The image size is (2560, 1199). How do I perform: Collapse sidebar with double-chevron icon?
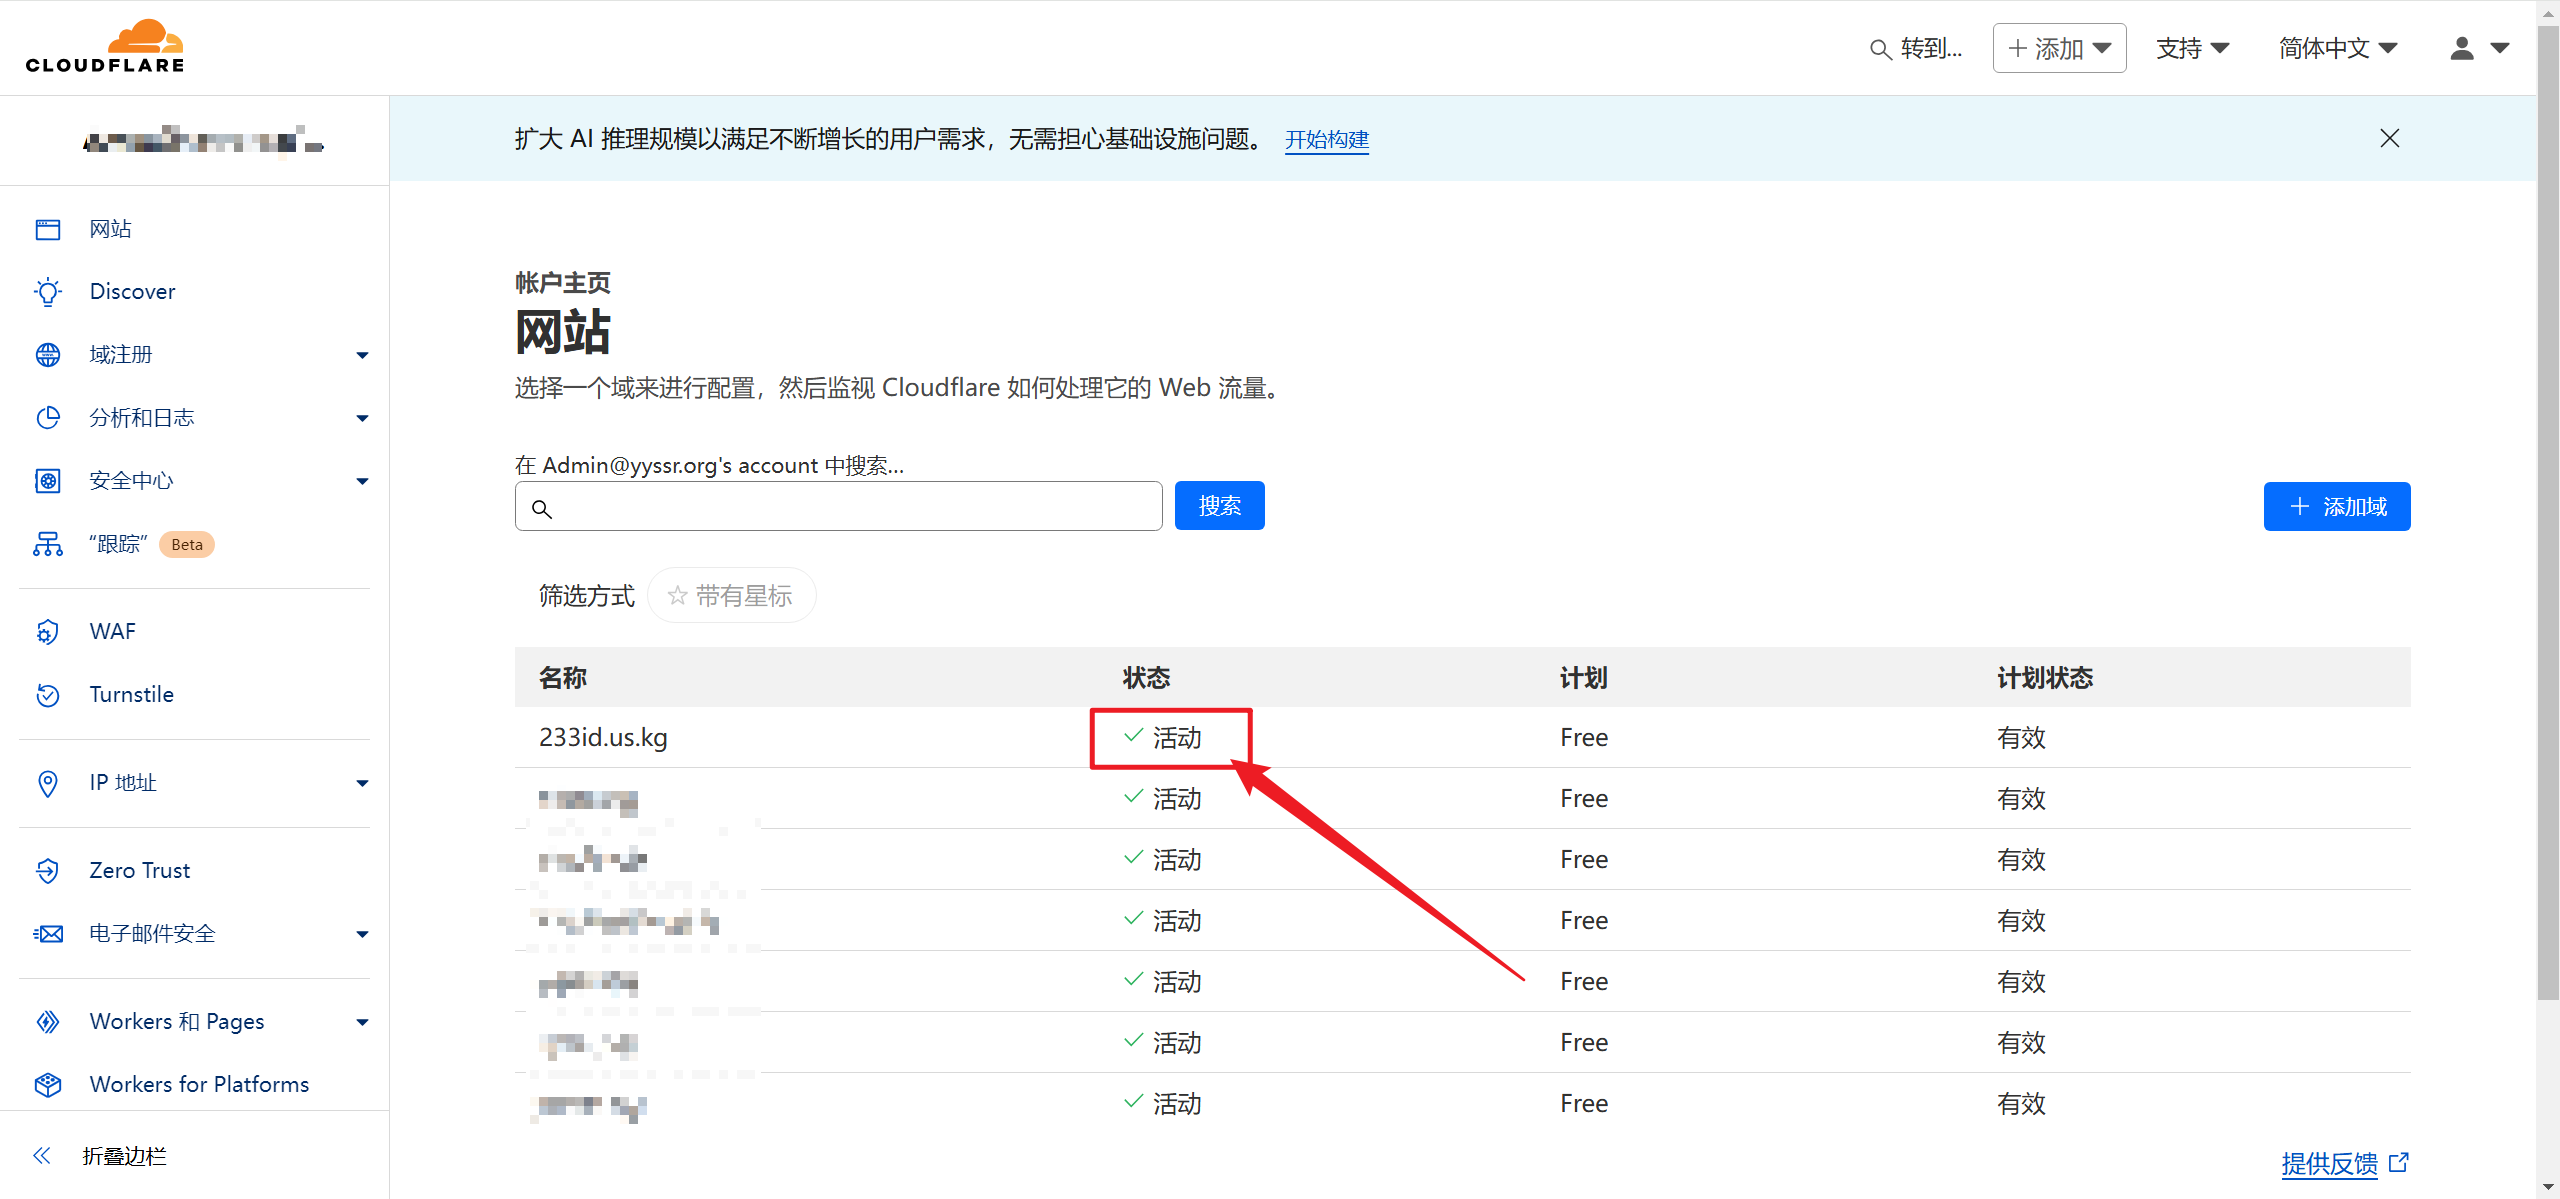pyautogui.click(x=42, y=1156)
